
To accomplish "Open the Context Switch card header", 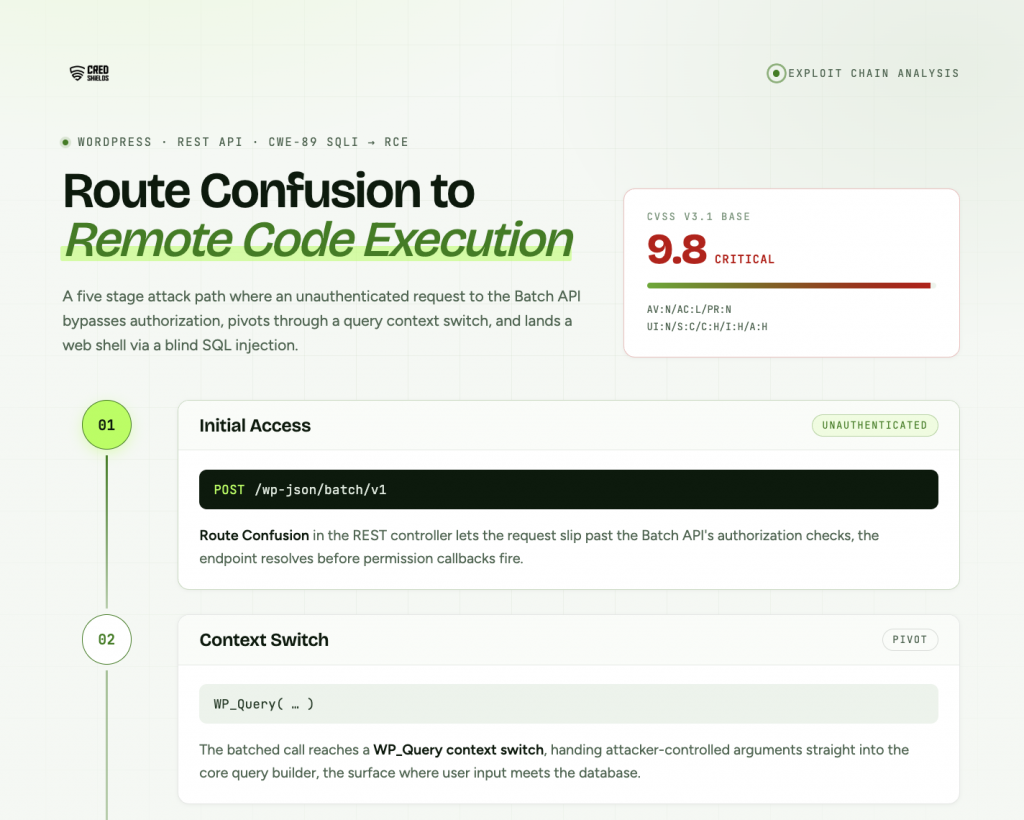I will pos(568,639).
